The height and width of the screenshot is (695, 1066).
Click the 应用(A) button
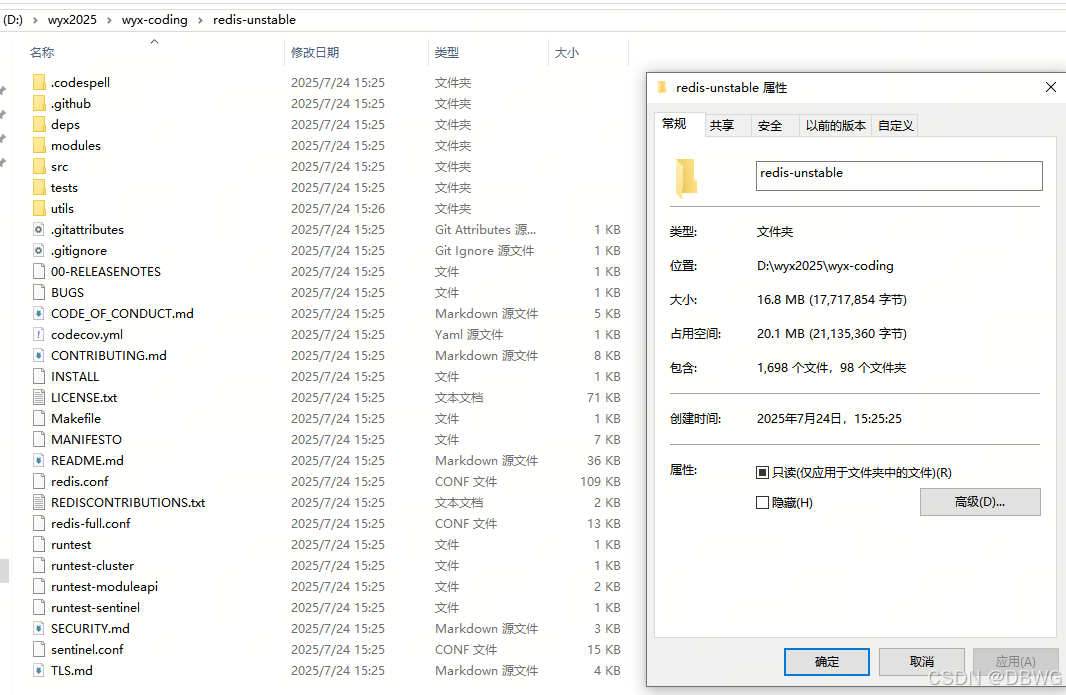[x=1016, y=662]
